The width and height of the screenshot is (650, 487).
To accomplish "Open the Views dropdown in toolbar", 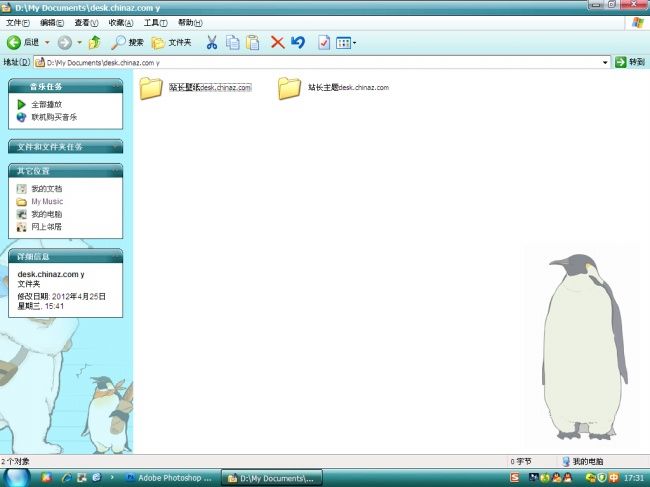I will [345, 42].
